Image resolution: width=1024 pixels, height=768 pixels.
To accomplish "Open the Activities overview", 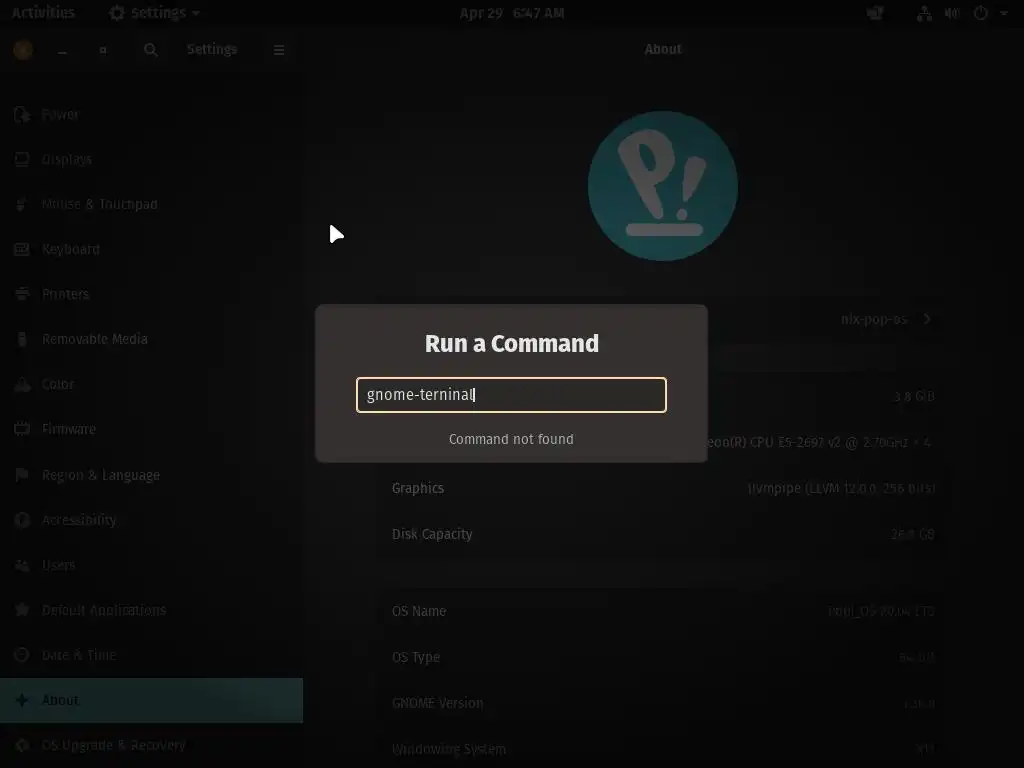I will tap(43, 12).
